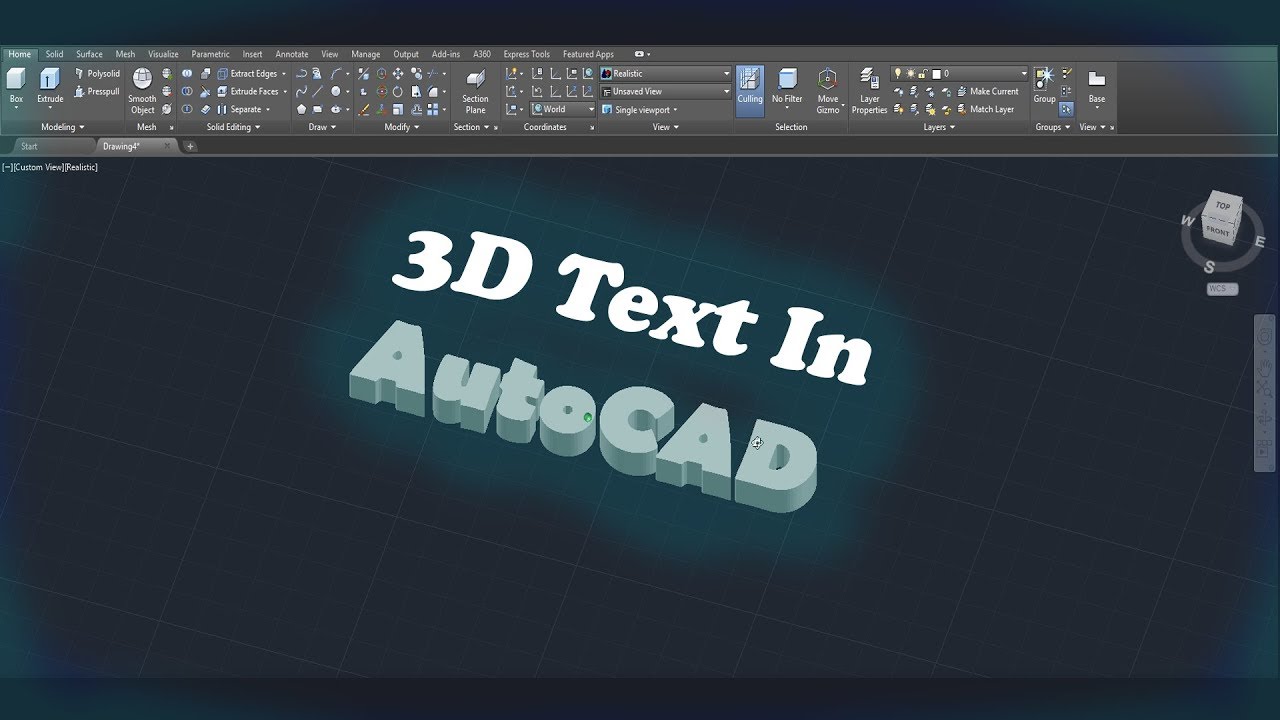Toggle the layer lock padlock icon
This screenshot has width=1280, height=720.
pos(923,74)
